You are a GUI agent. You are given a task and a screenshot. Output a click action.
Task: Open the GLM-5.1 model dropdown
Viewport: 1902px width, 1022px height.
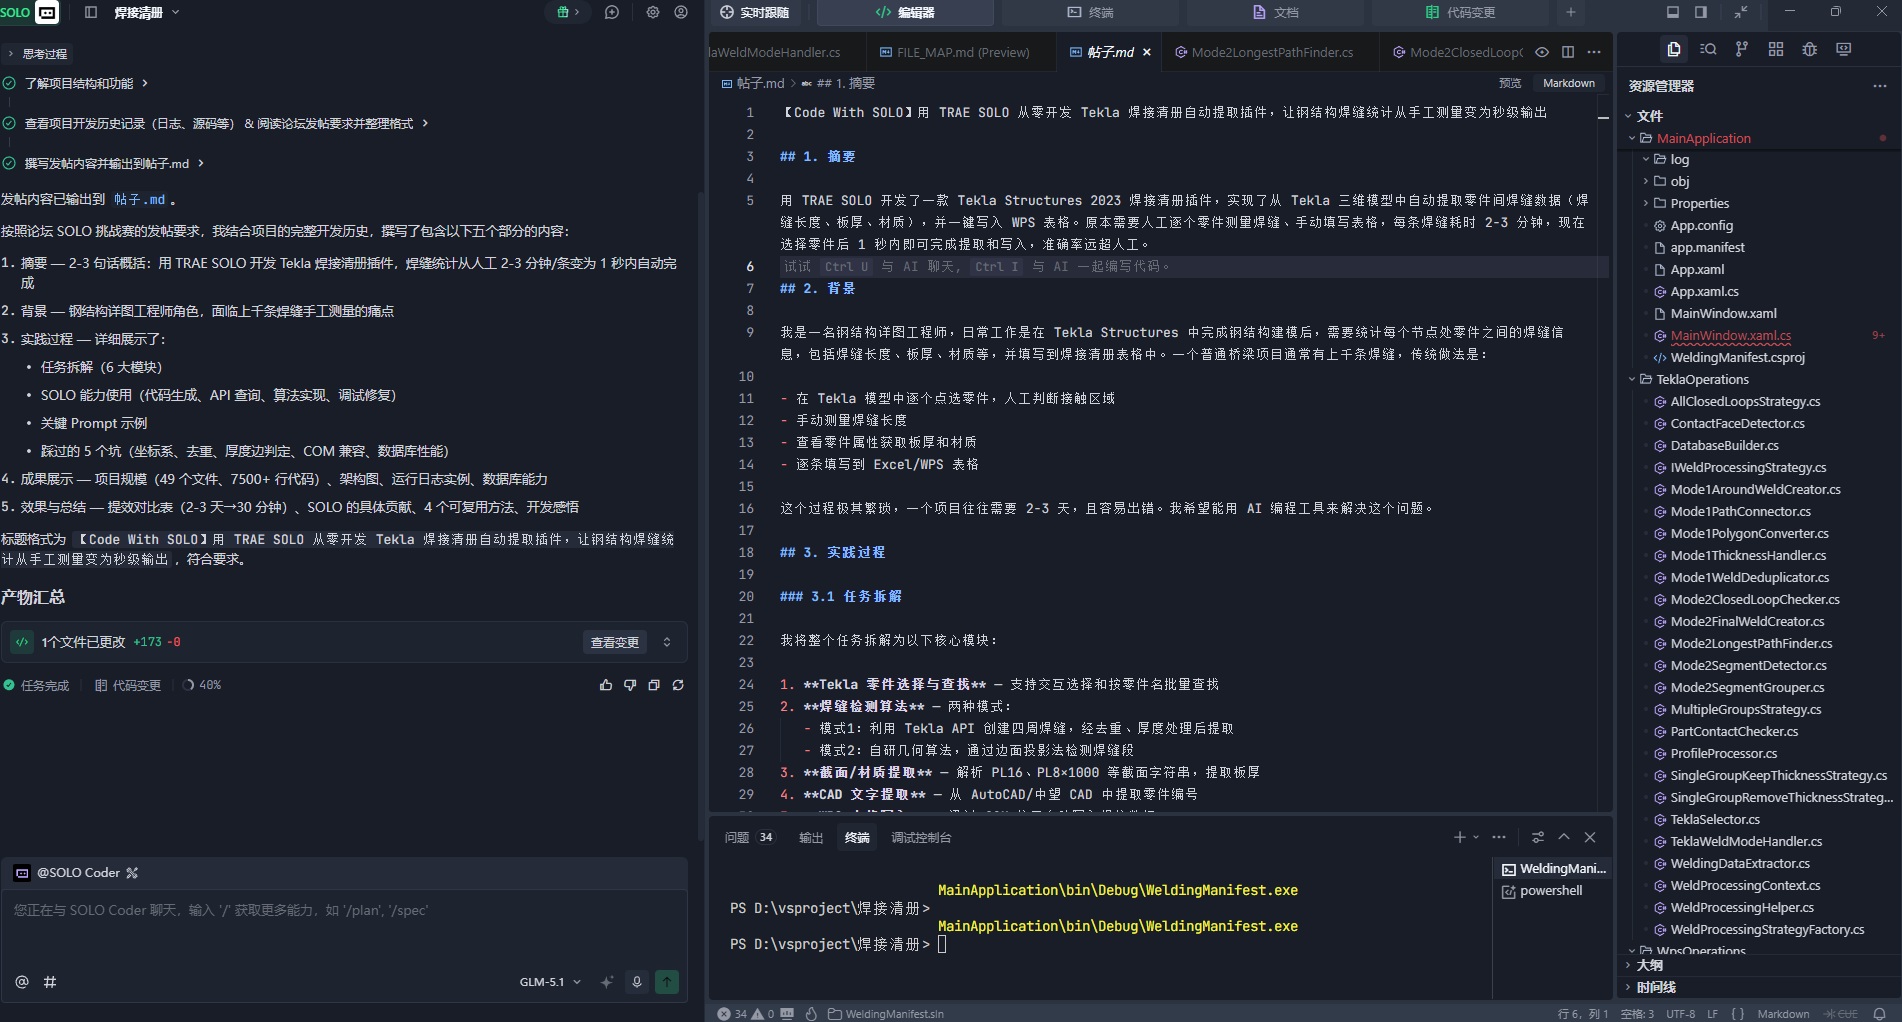pos(549,982)
